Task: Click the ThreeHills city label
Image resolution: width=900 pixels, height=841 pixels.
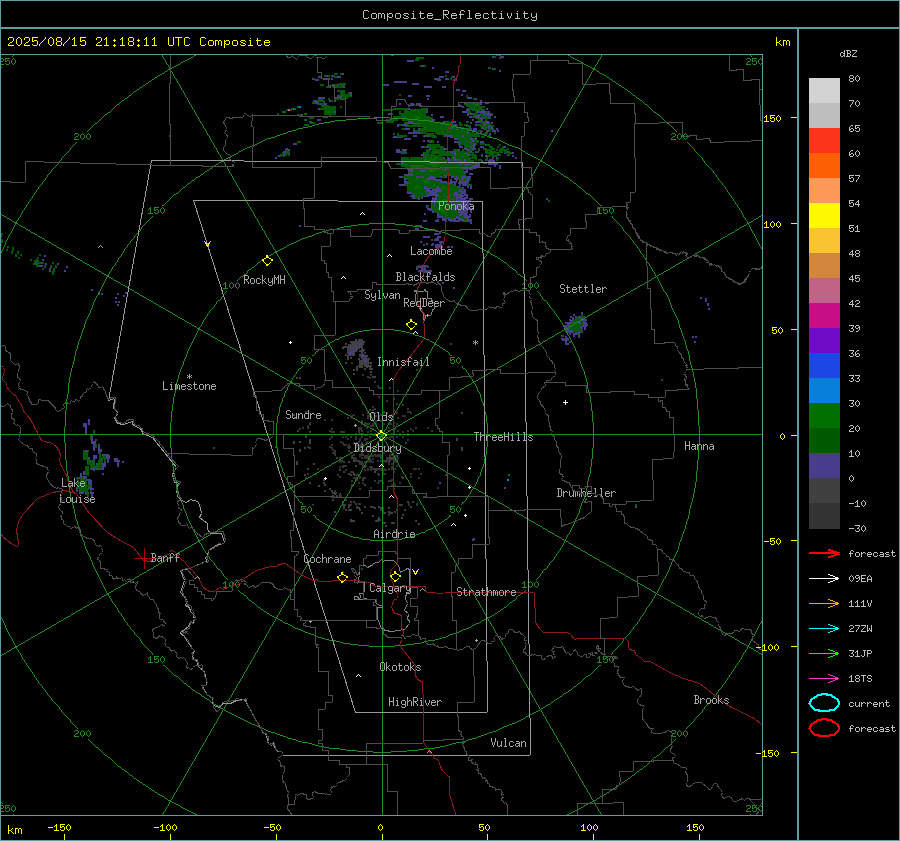Action: (503, 437)
